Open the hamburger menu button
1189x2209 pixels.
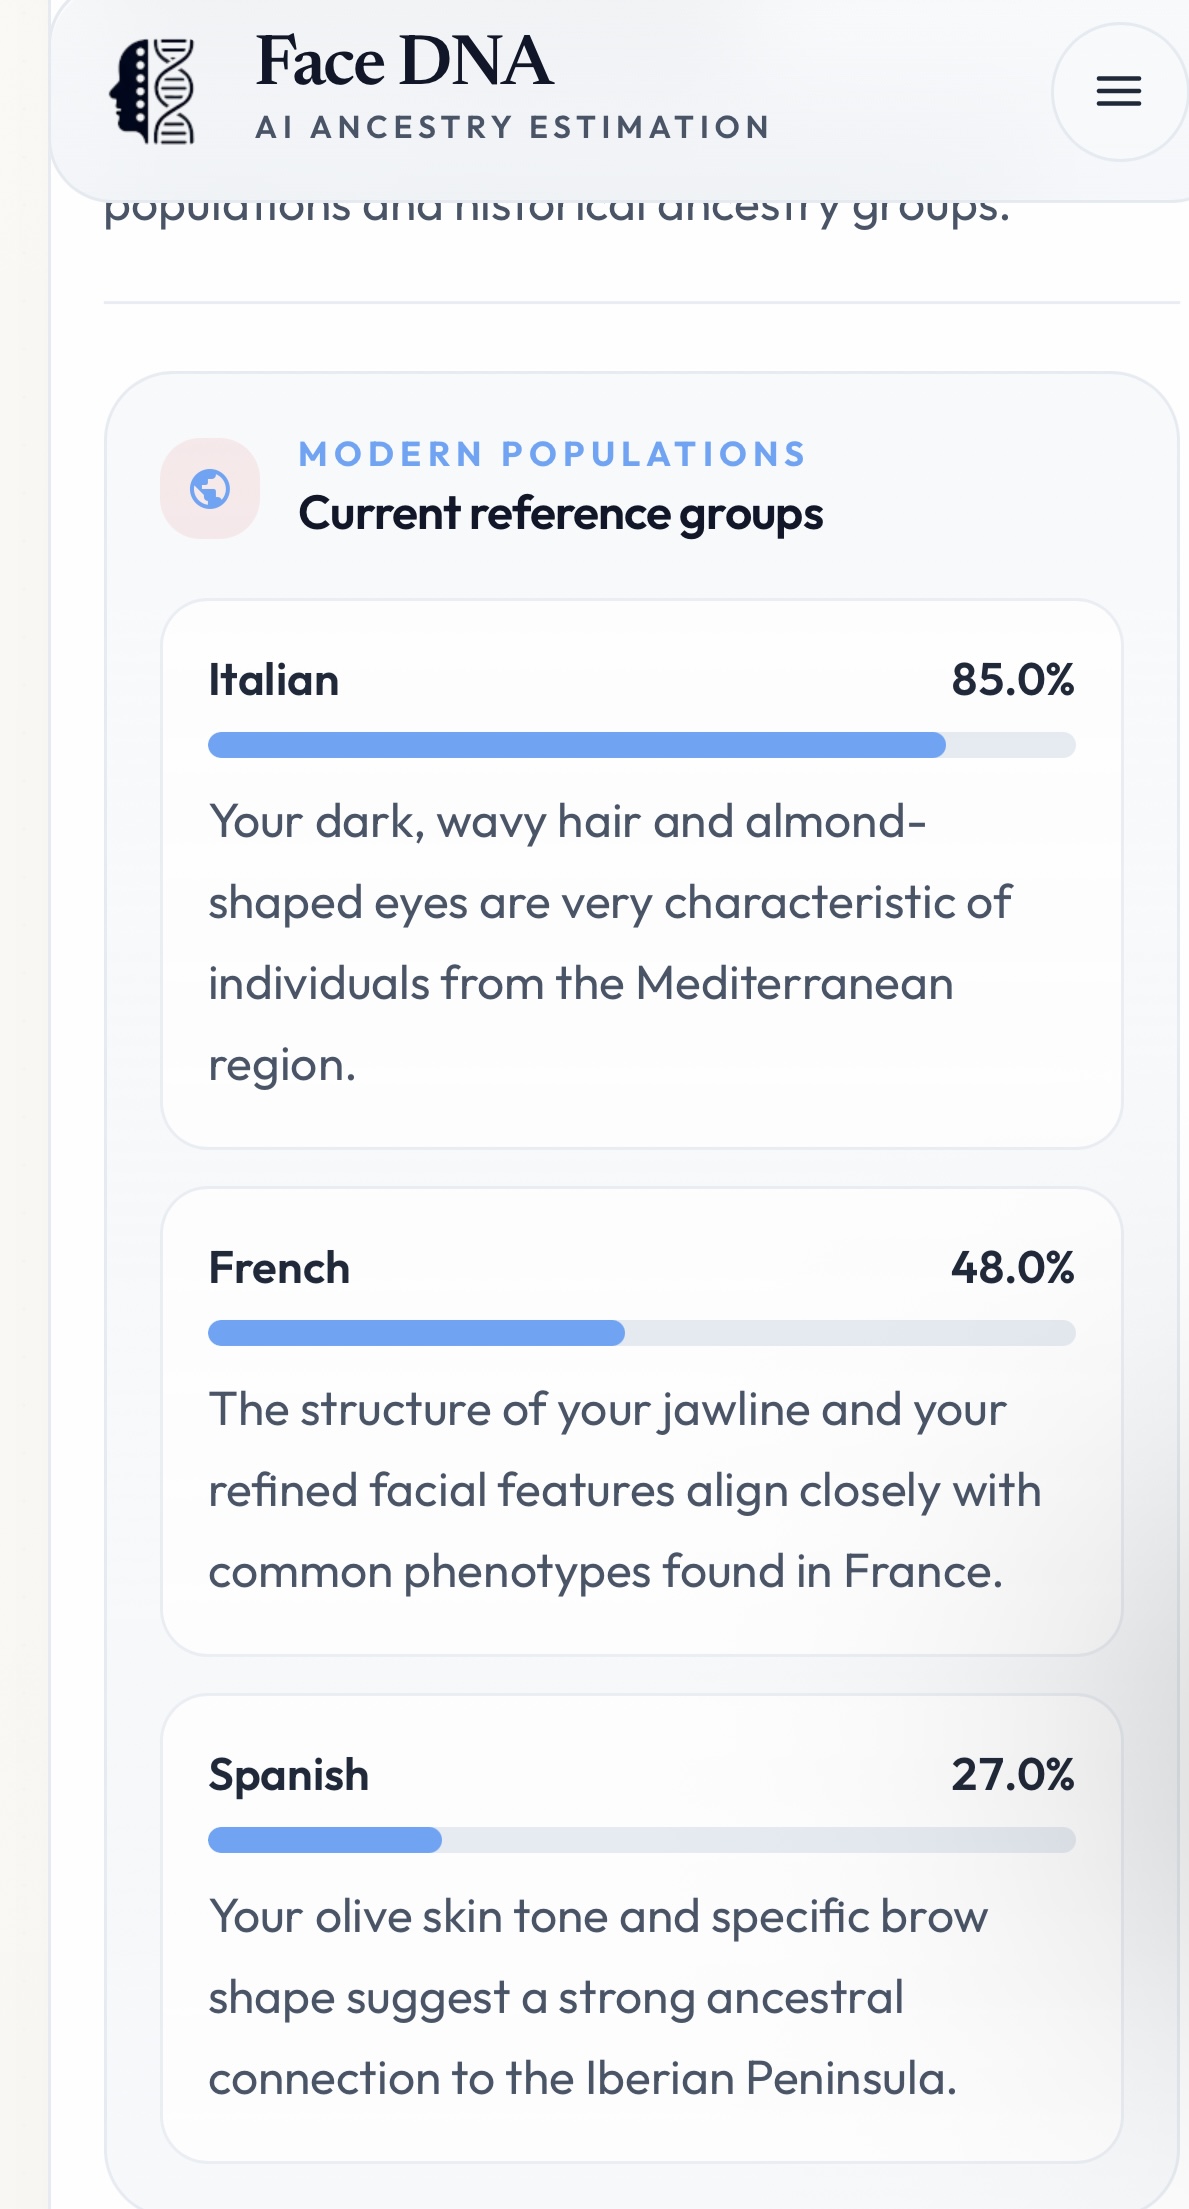point(1118,91)
